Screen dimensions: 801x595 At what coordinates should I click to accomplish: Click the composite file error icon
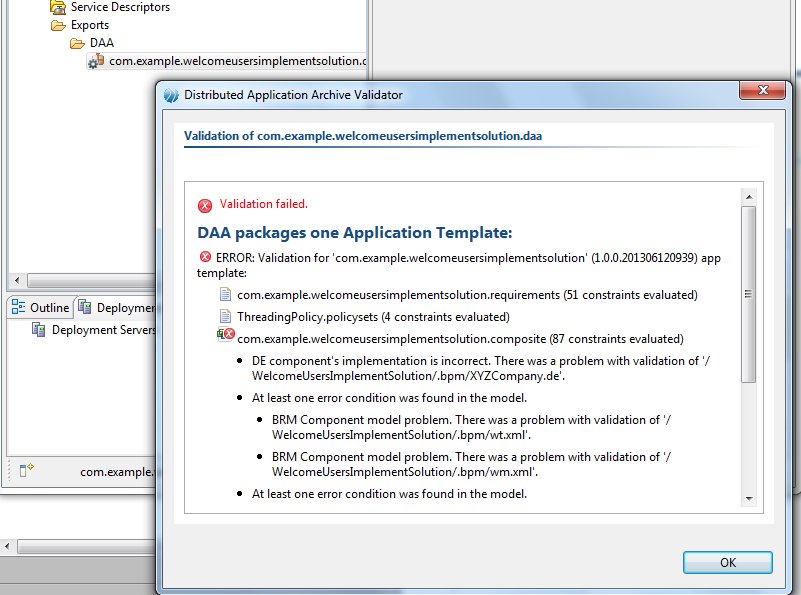click(226, 335)
